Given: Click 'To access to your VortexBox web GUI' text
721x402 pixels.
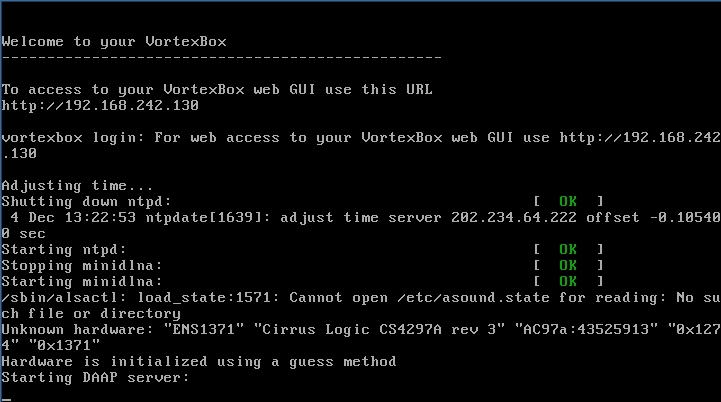Looking at the screenshot, I should (x=159, y=89).
